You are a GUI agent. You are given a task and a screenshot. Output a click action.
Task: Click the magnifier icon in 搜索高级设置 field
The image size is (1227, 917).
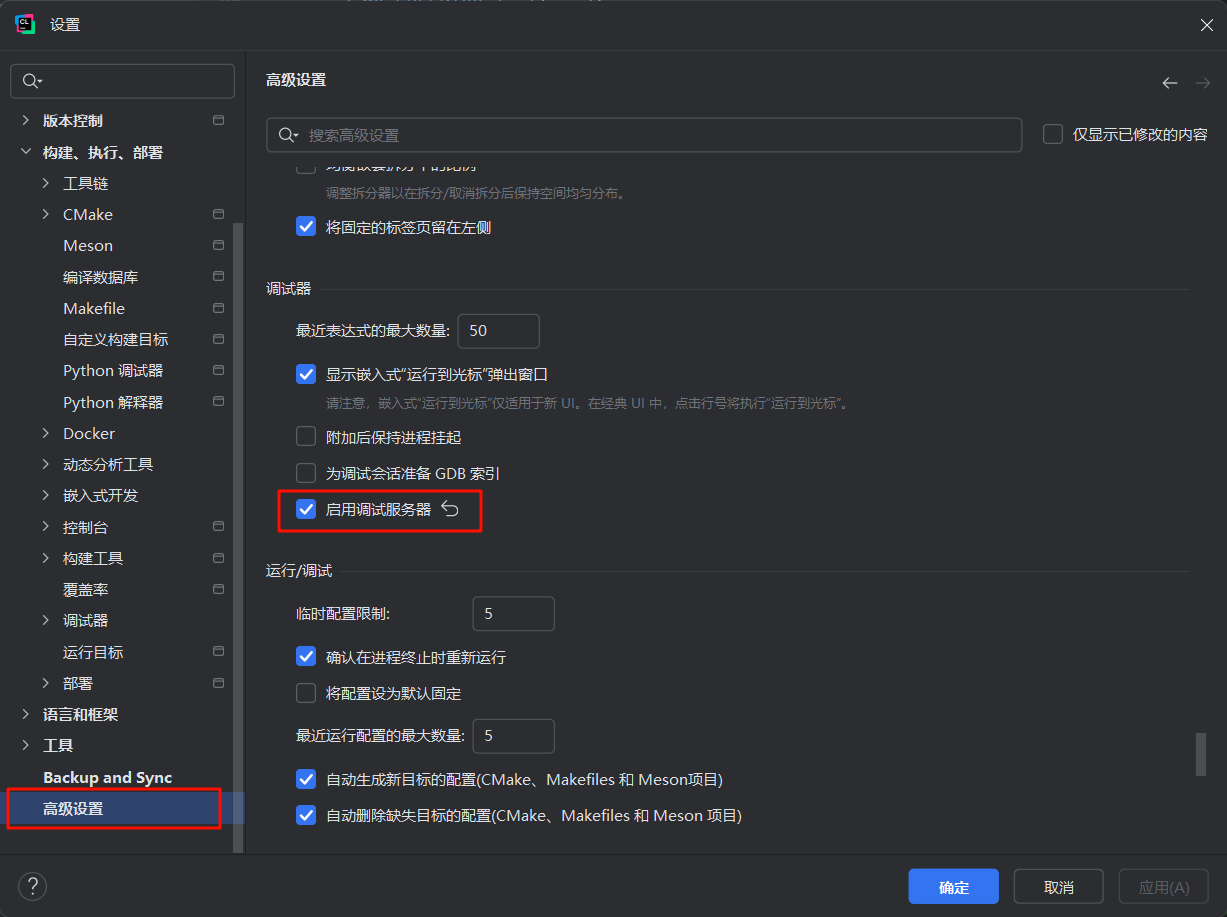tap(288, 135)
